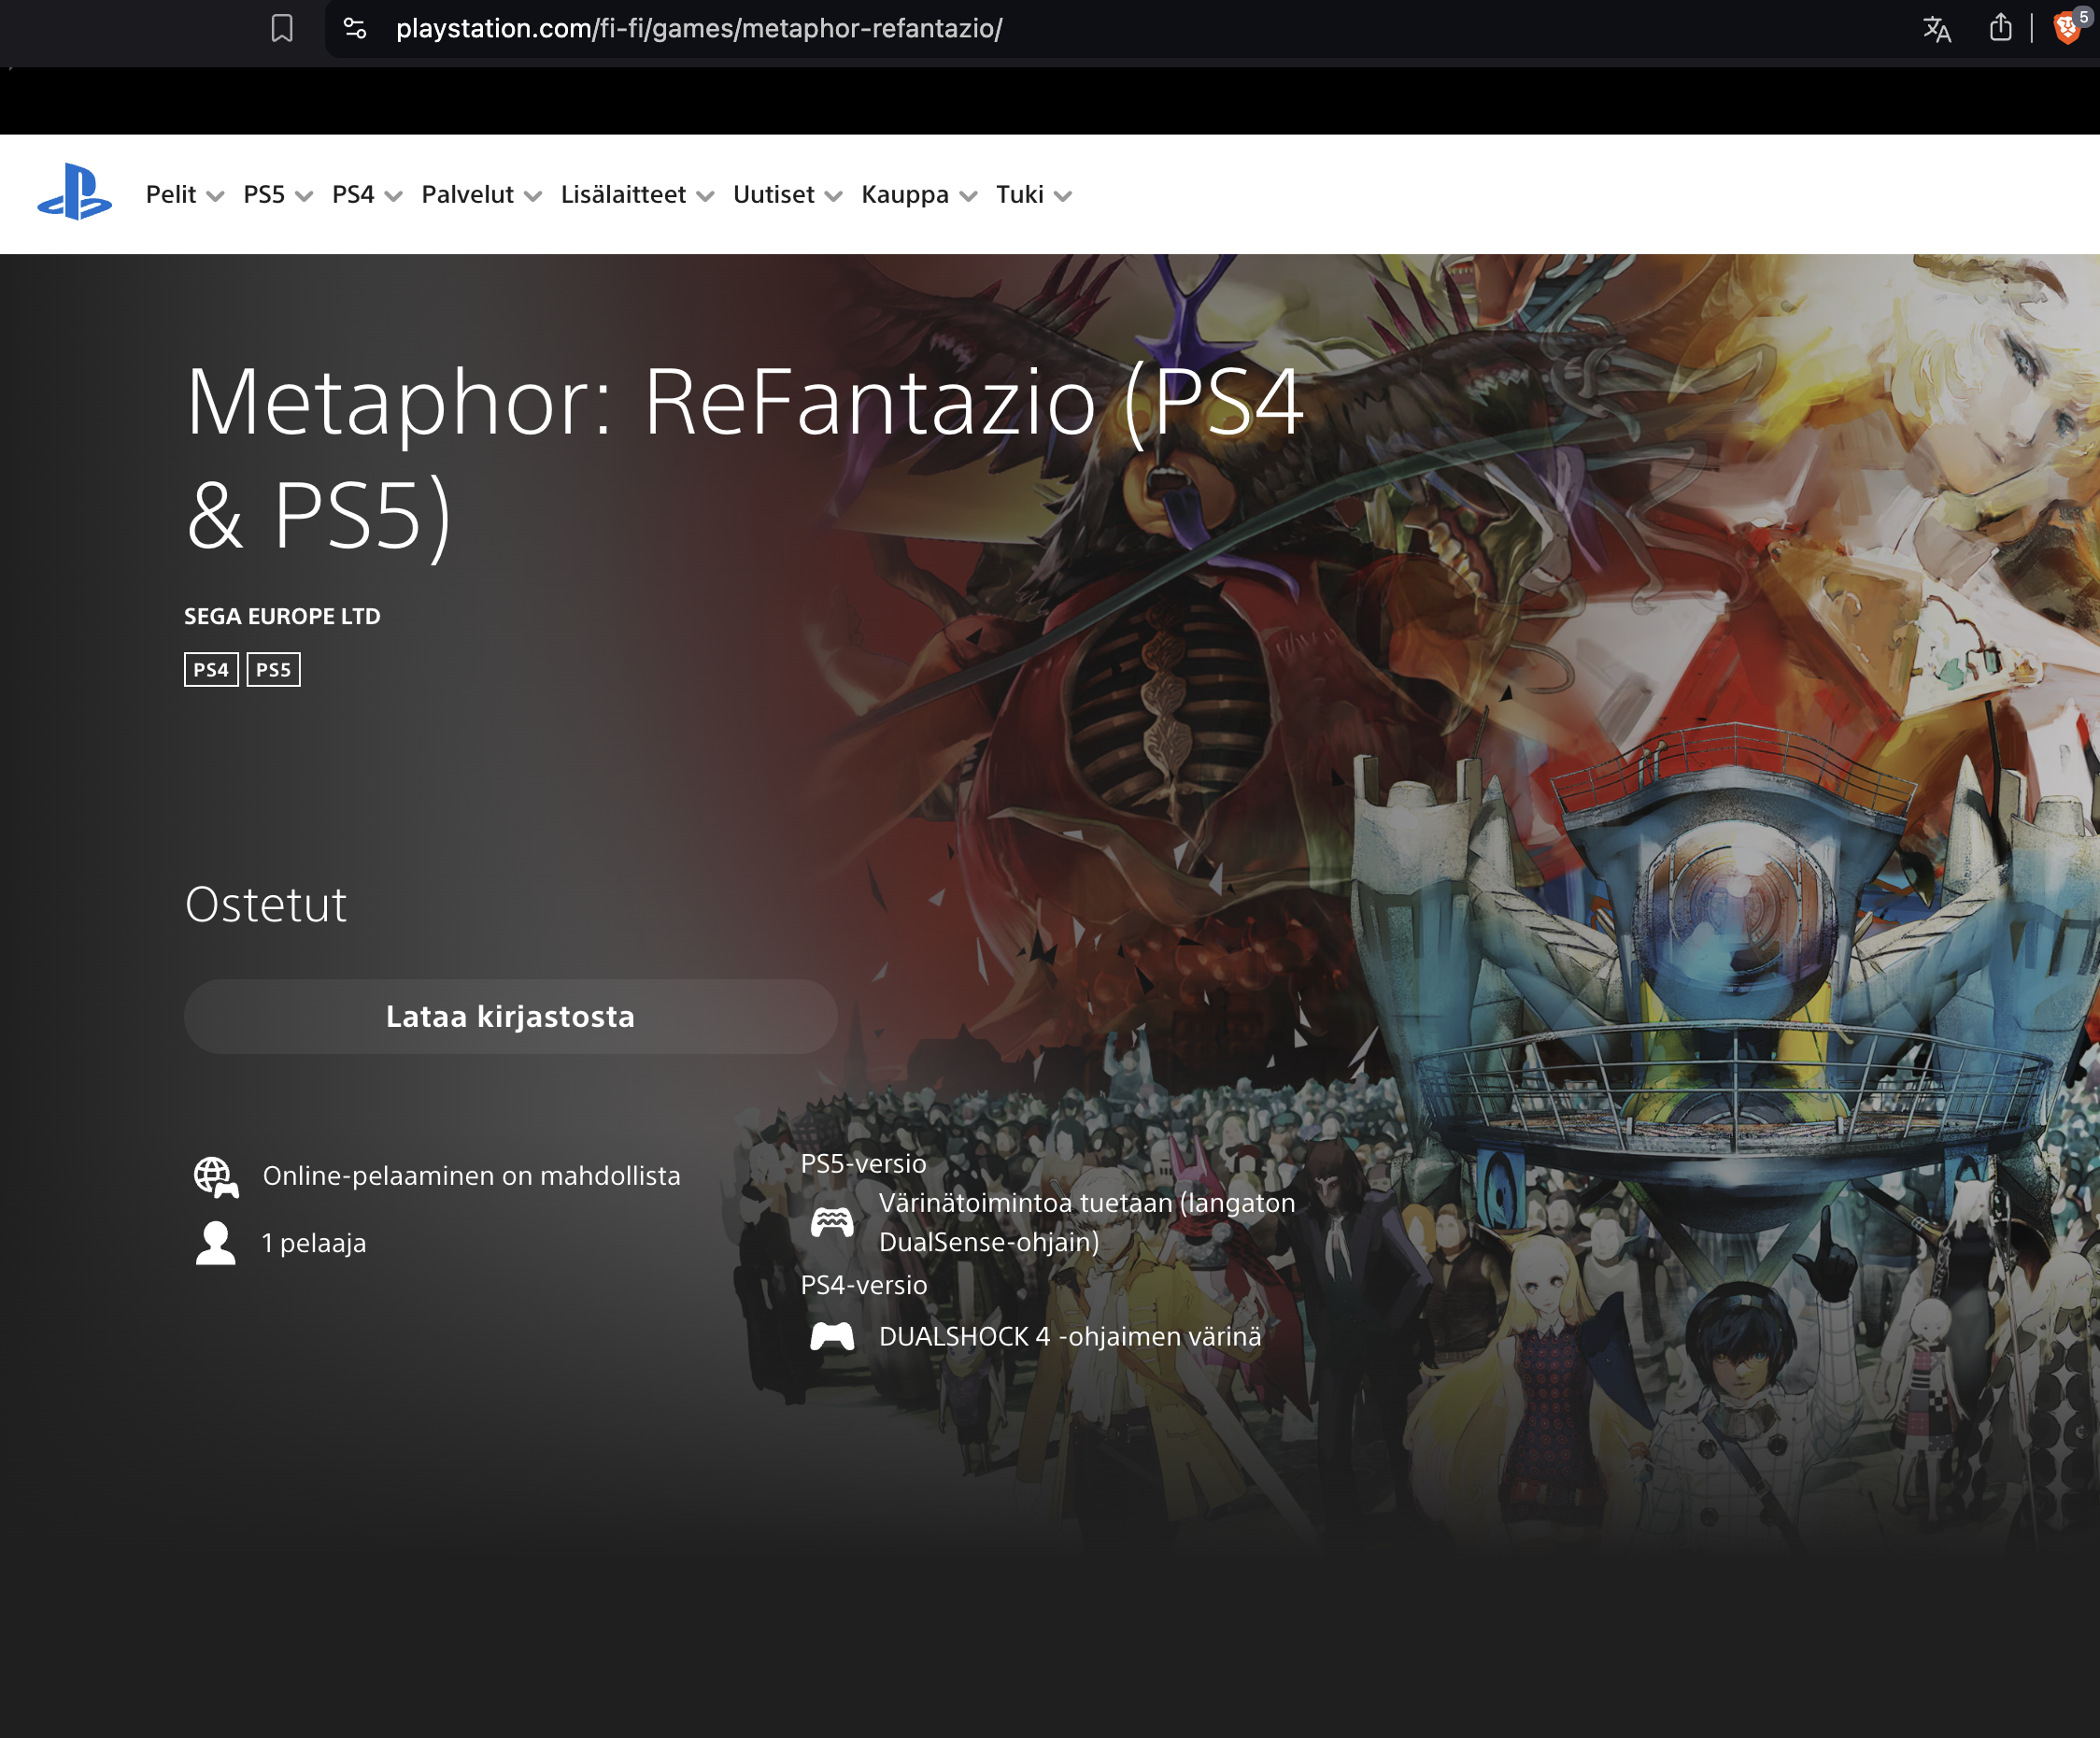Expand the Tuki menu
Screen dimensions: 2100x1738
pyautogui.click(x=1033, y=195)
